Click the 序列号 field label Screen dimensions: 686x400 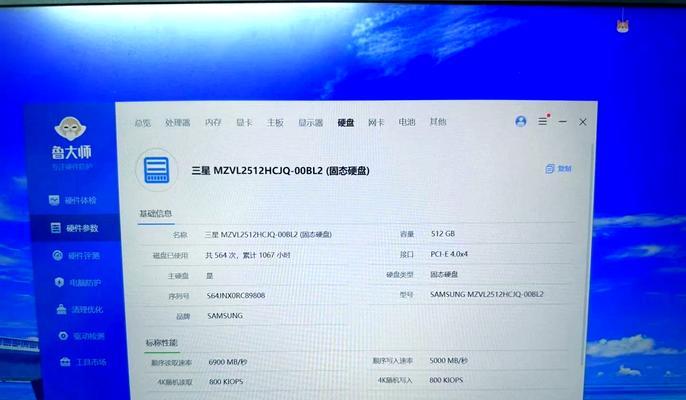pos(179,296)
